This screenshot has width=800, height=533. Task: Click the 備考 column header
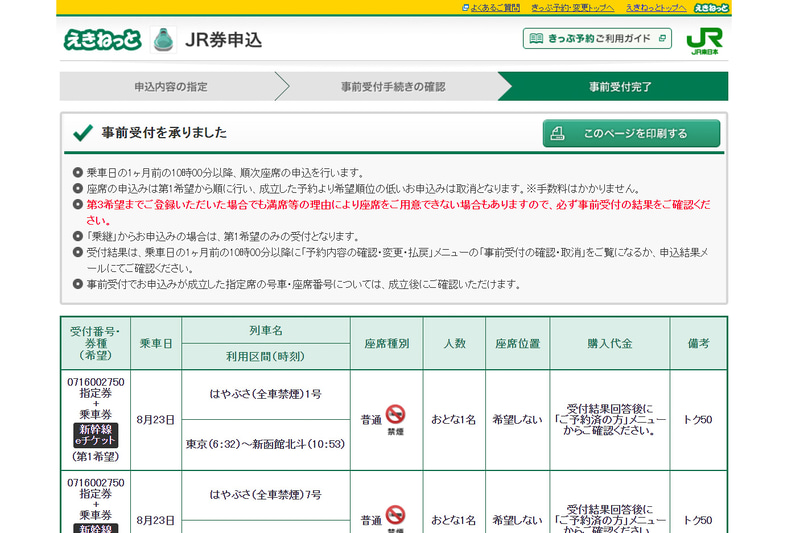[698, 343]
